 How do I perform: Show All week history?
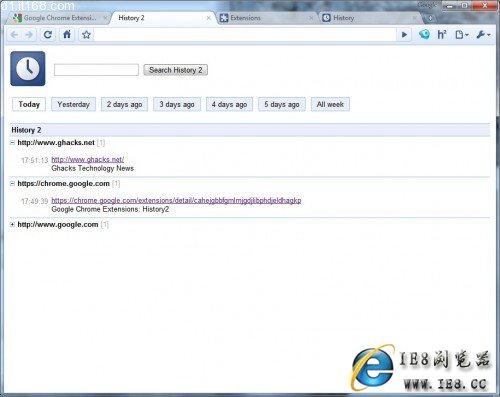[330, 104]
